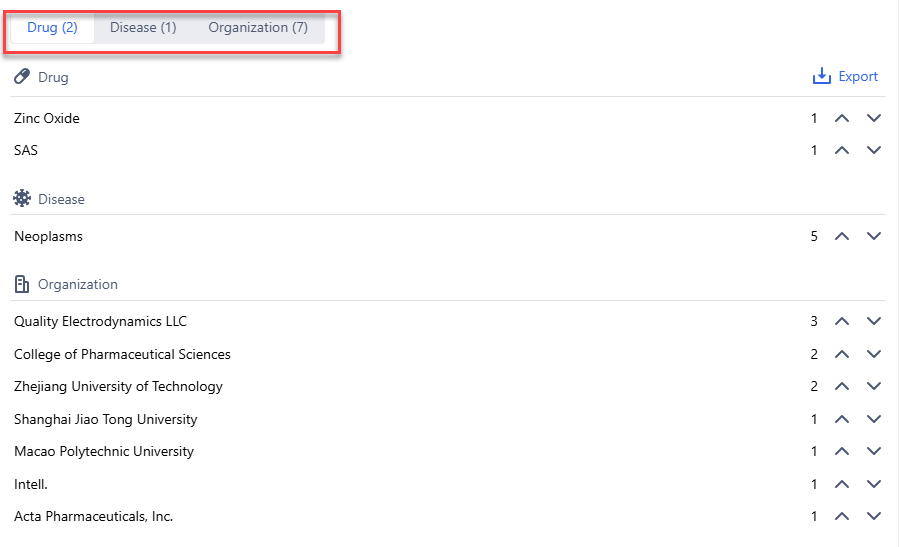Click the pill icon beside Drug heading
Screen dimensions: 899x547
[x=22, y=77]
